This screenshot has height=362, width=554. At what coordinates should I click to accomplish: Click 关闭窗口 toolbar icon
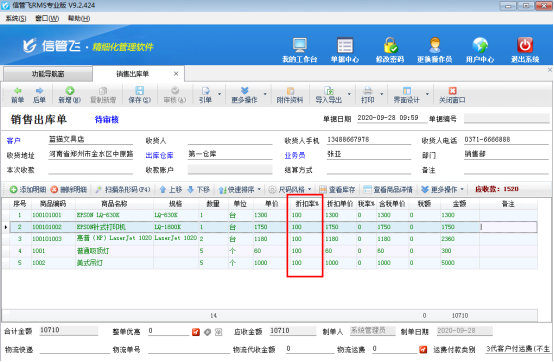pyautogui.click(x=452, y=91)
